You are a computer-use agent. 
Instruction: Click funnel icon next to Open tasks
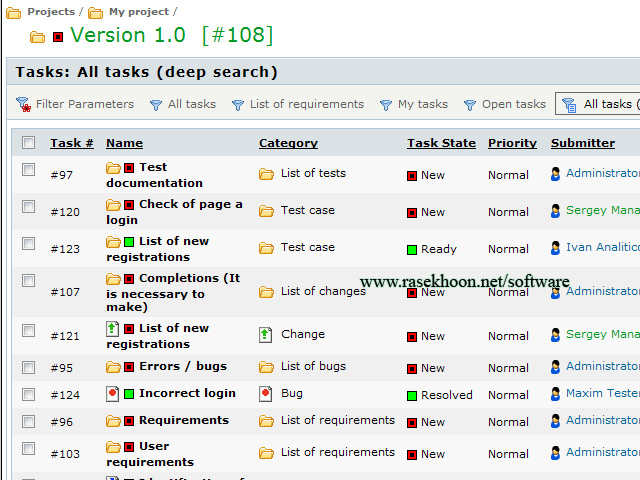coord(470,105)
